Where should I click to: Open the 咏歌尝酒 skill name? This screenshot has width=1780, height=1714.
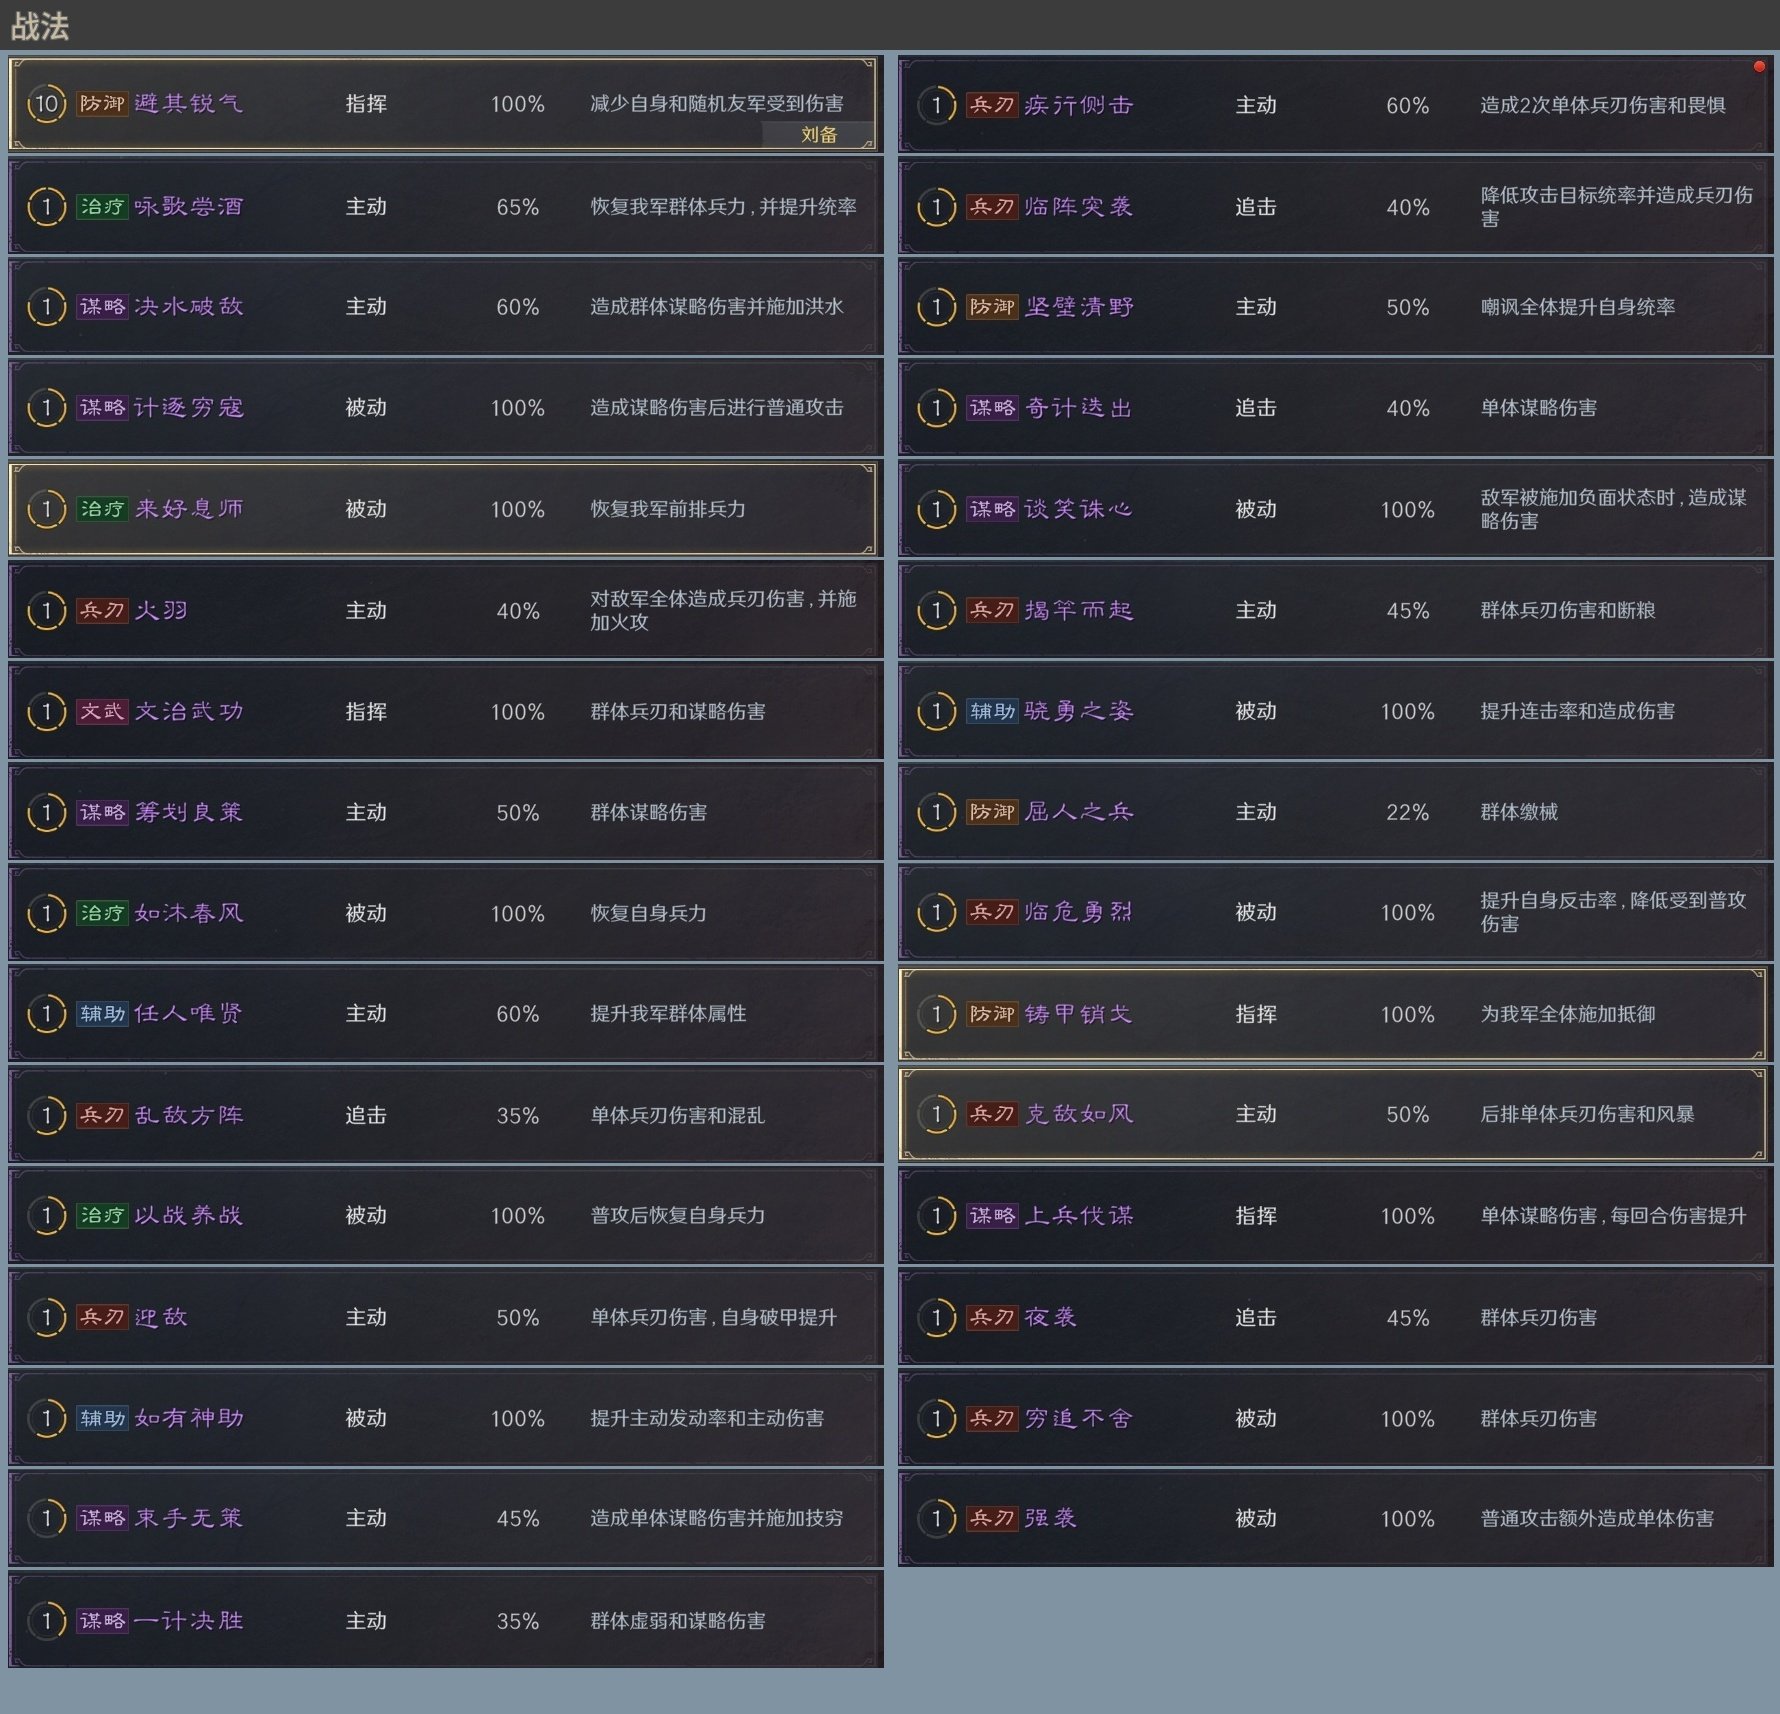(189, 207)
